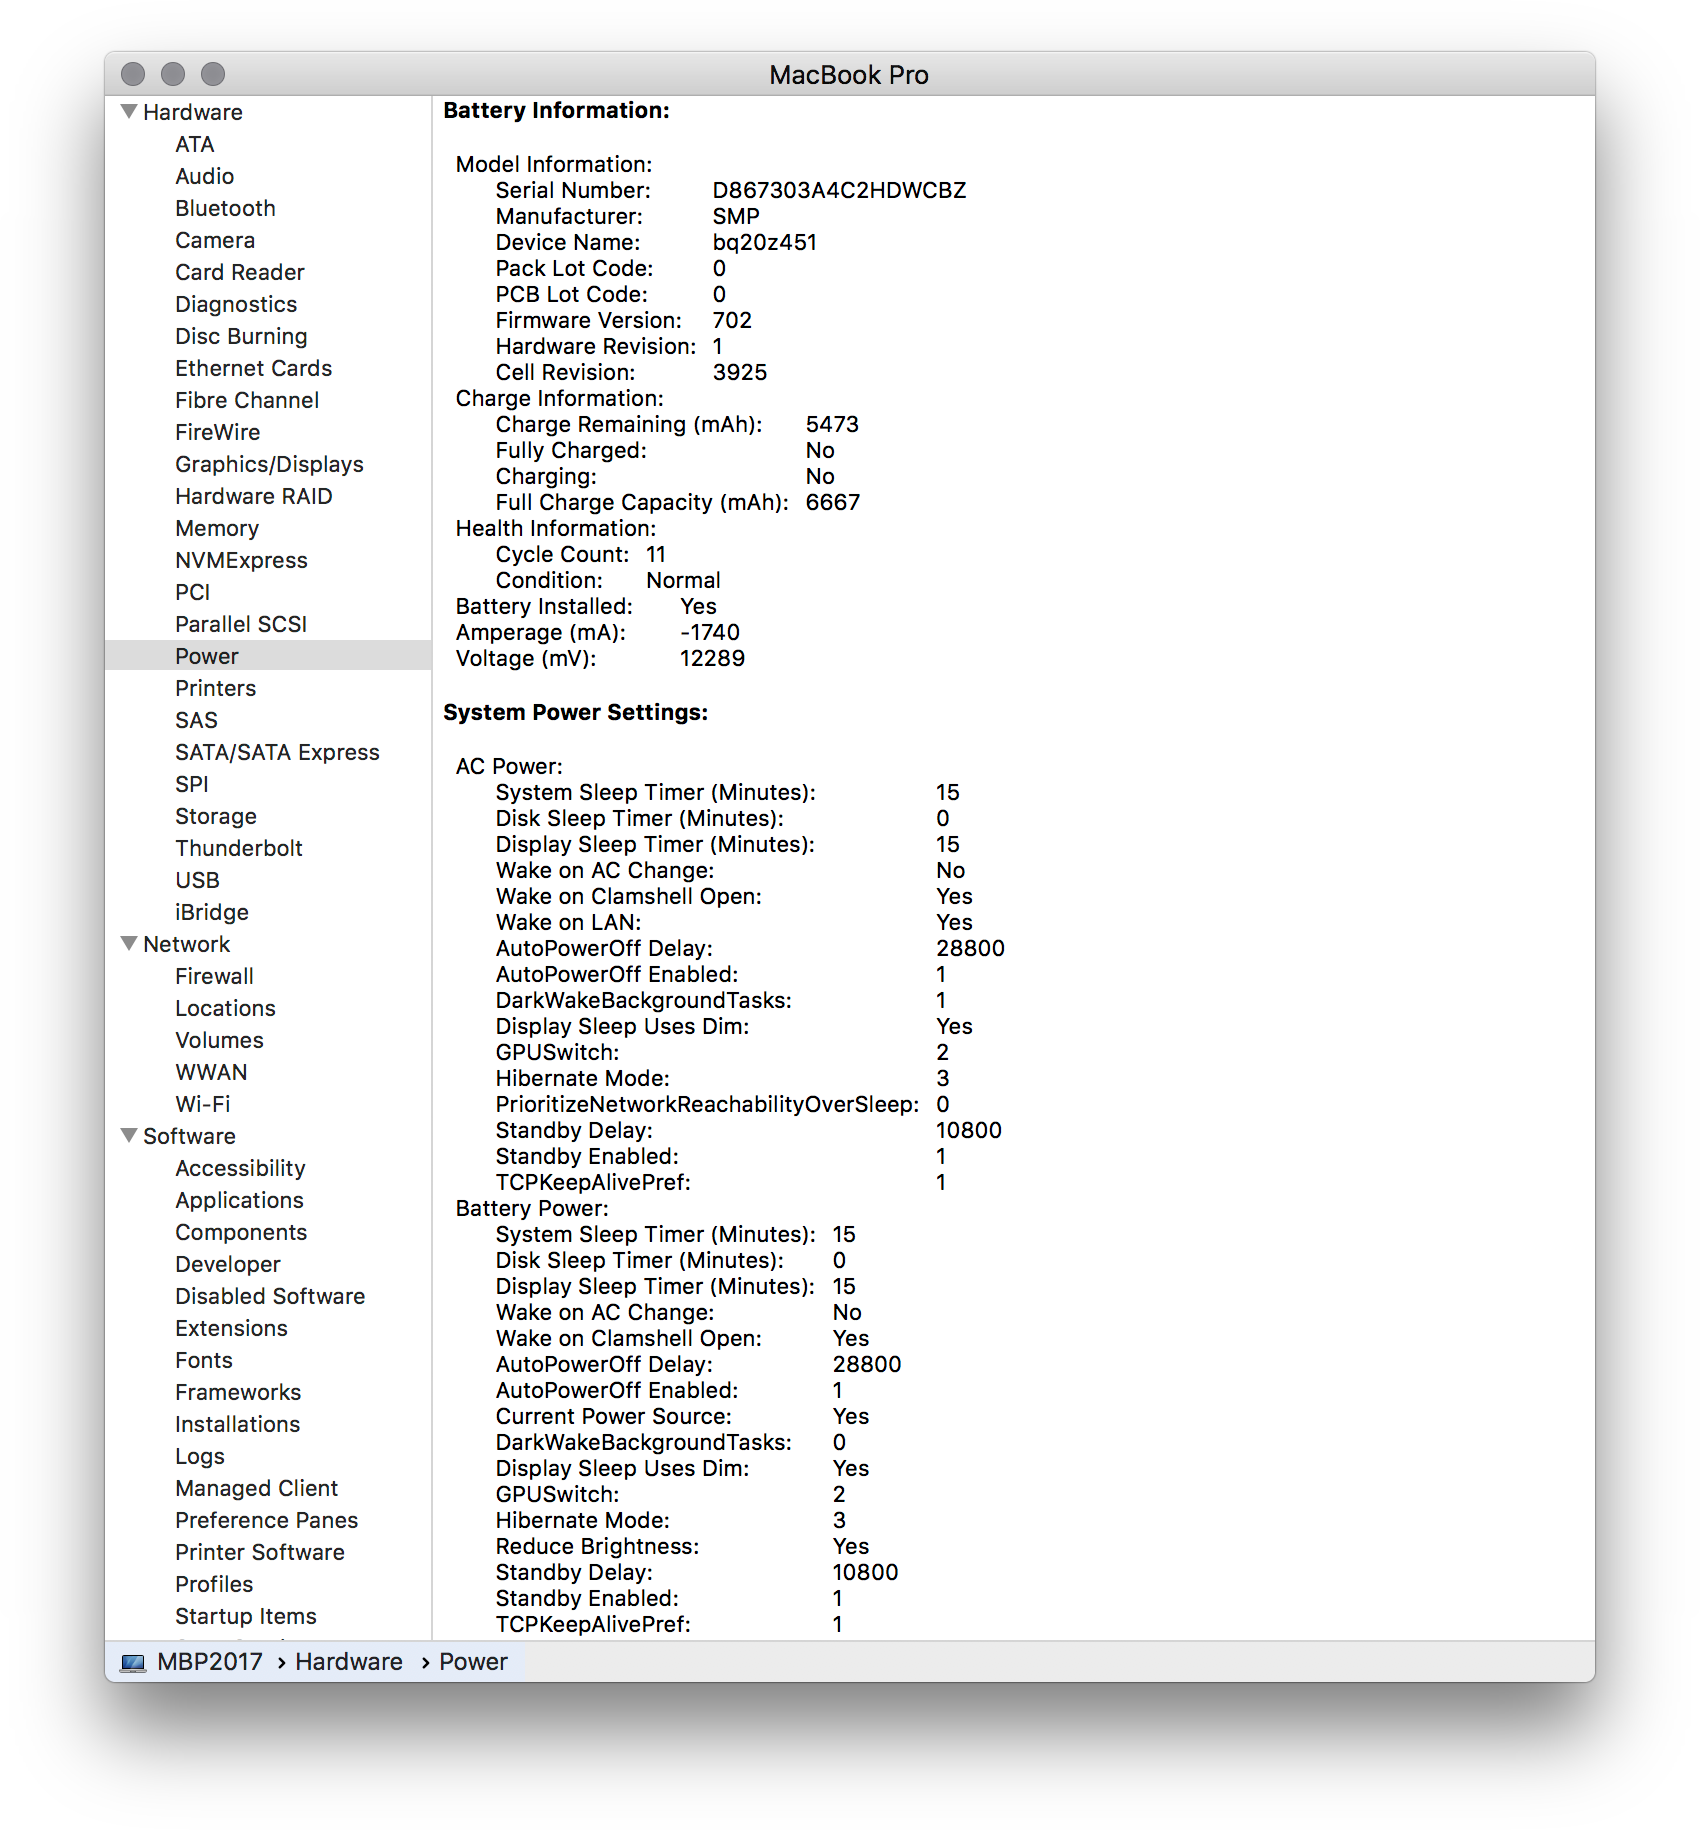The height and width of the screenshot is (1830, 1700).
Task: Select Installations in sidebar
Action: [x=237, y=1424]
